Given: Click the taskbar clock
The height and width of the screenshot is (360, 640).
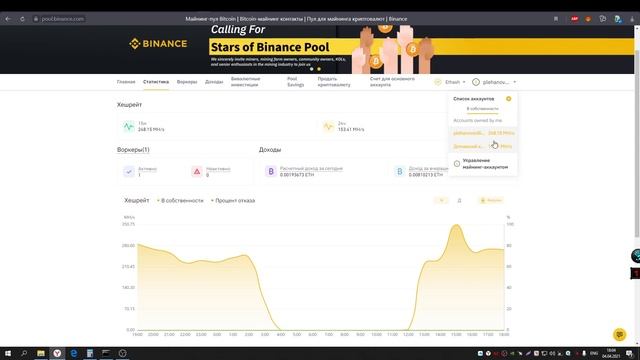Looking at the screenshot, I should (611, 353).
